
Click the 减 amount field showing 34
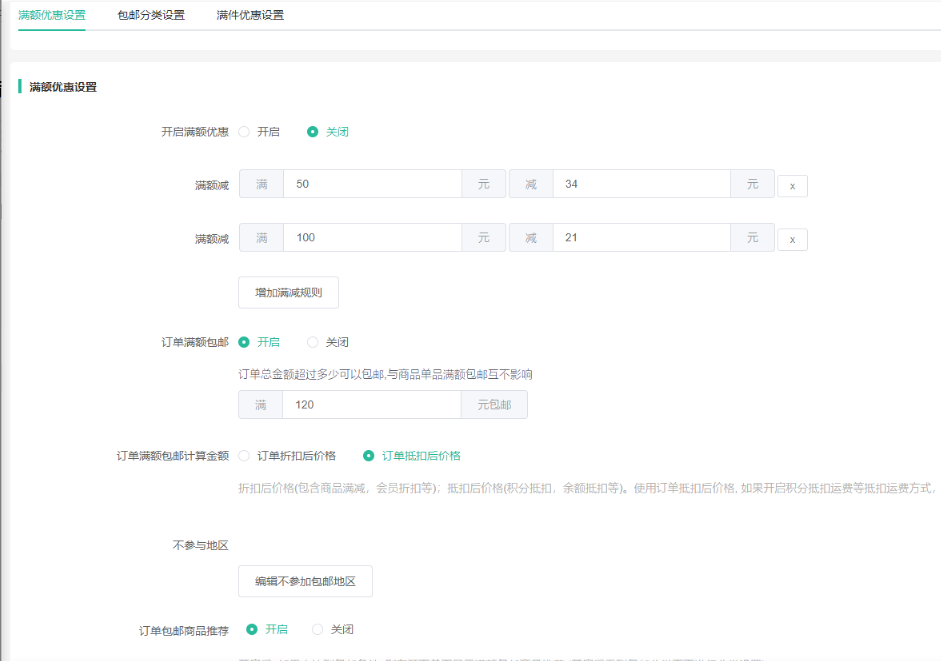coord(641,184)
